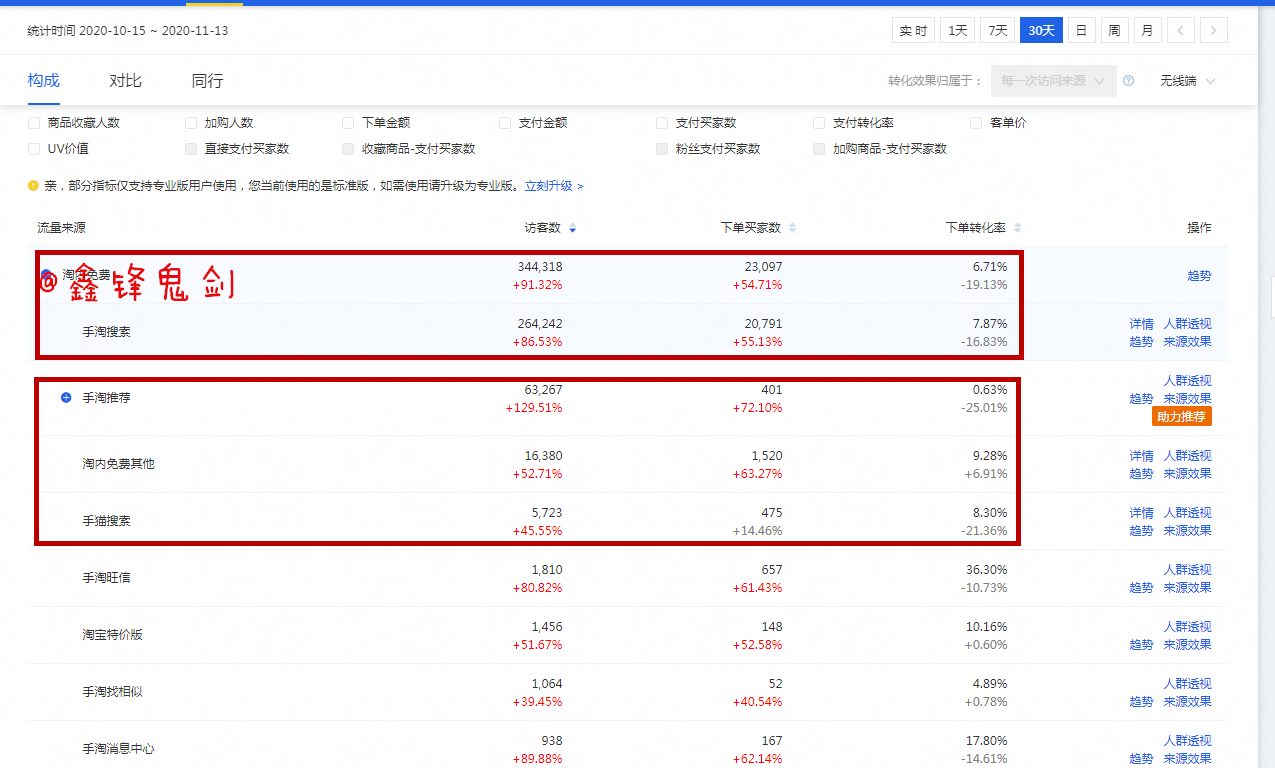Click the next period arrow button
Viewport: 1275px width, 768px height.
[1214, 31]
